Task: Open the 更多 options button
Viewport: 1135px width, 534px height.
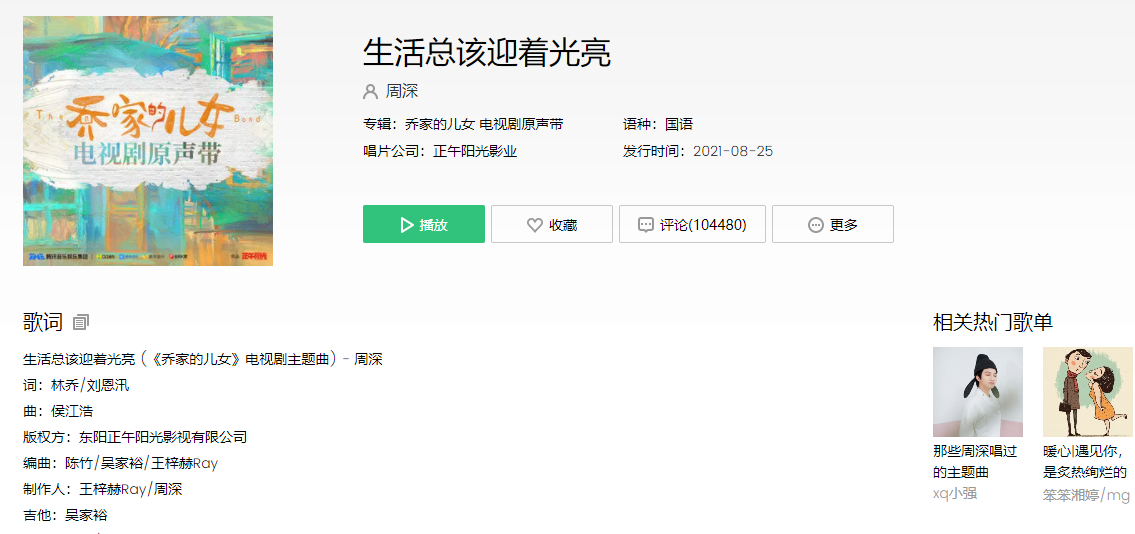Action: (x=832, y=224)
